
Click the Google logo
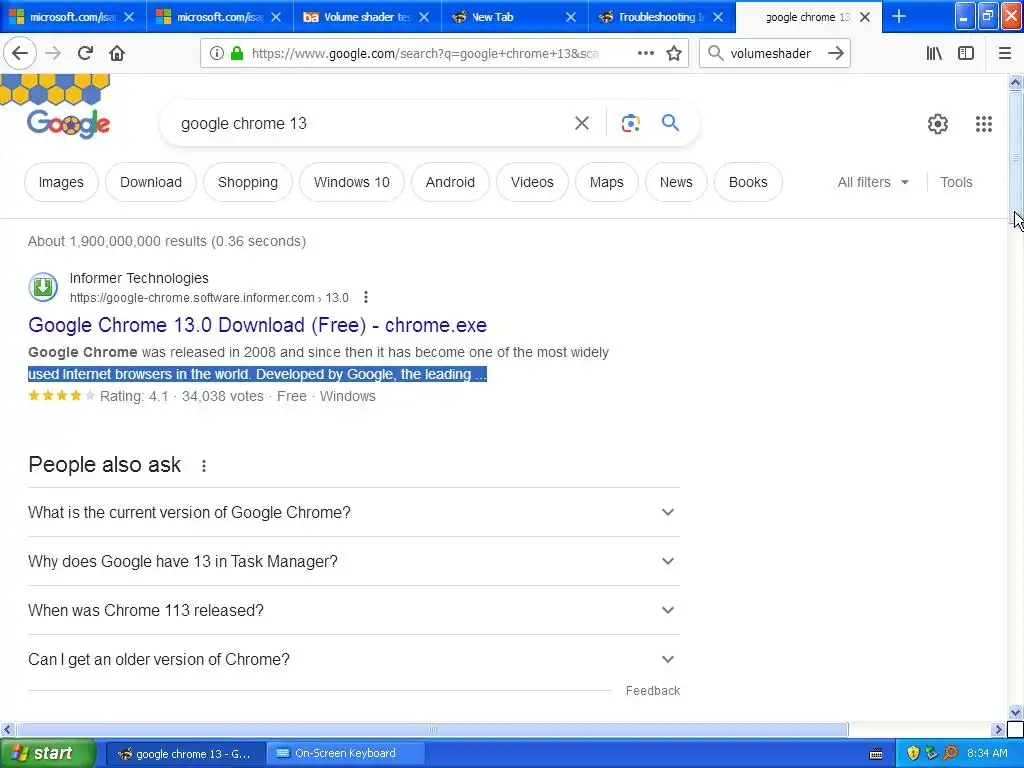[69, 123]
